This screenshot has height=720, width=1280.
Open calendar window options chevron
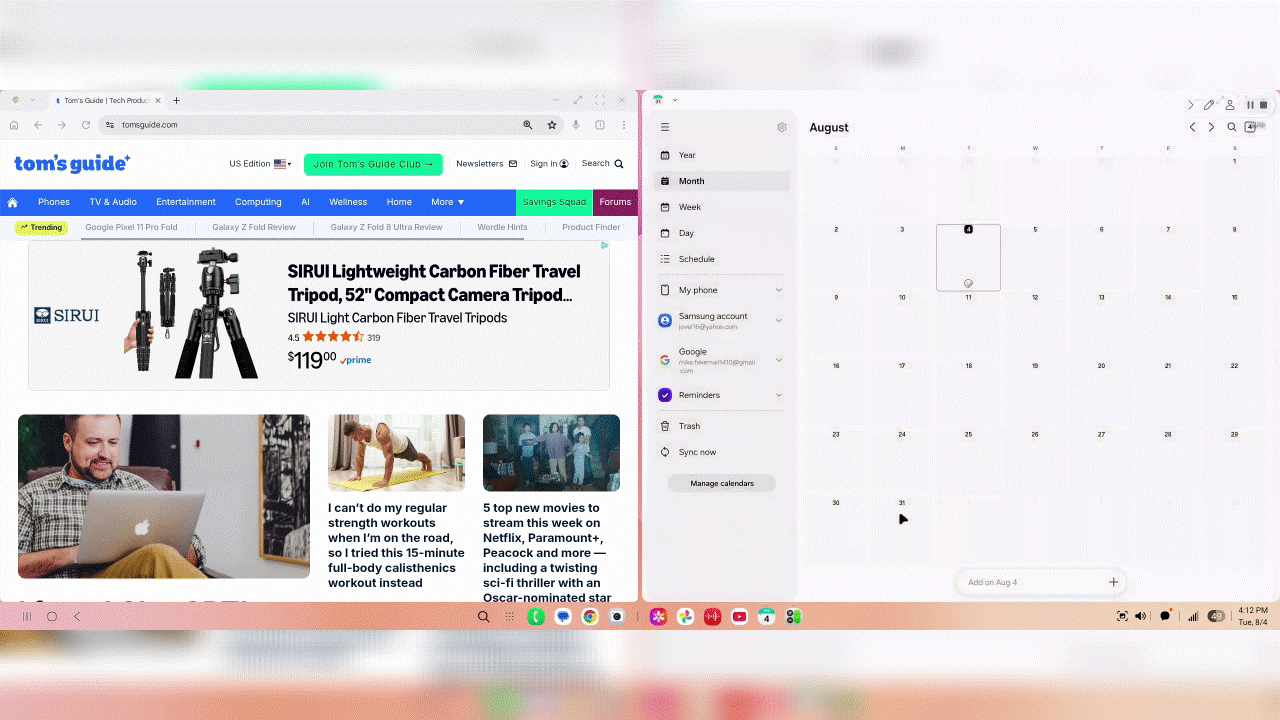pyautogui.click(x=675, y=100)
